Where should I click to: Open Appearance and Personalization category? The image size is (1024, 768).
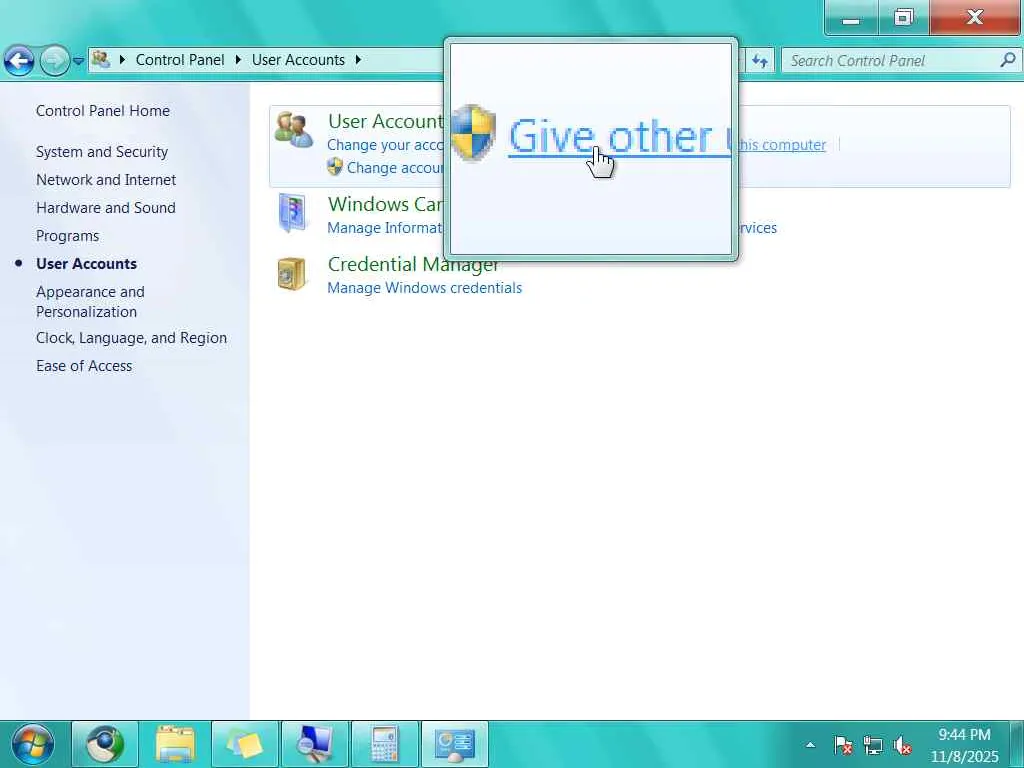[90, 302]
